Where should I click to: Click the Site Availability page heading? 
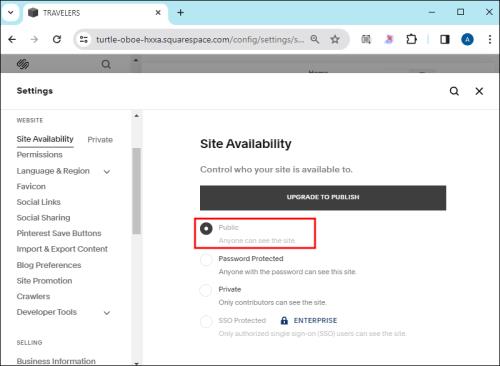click(x=246, y=144)
